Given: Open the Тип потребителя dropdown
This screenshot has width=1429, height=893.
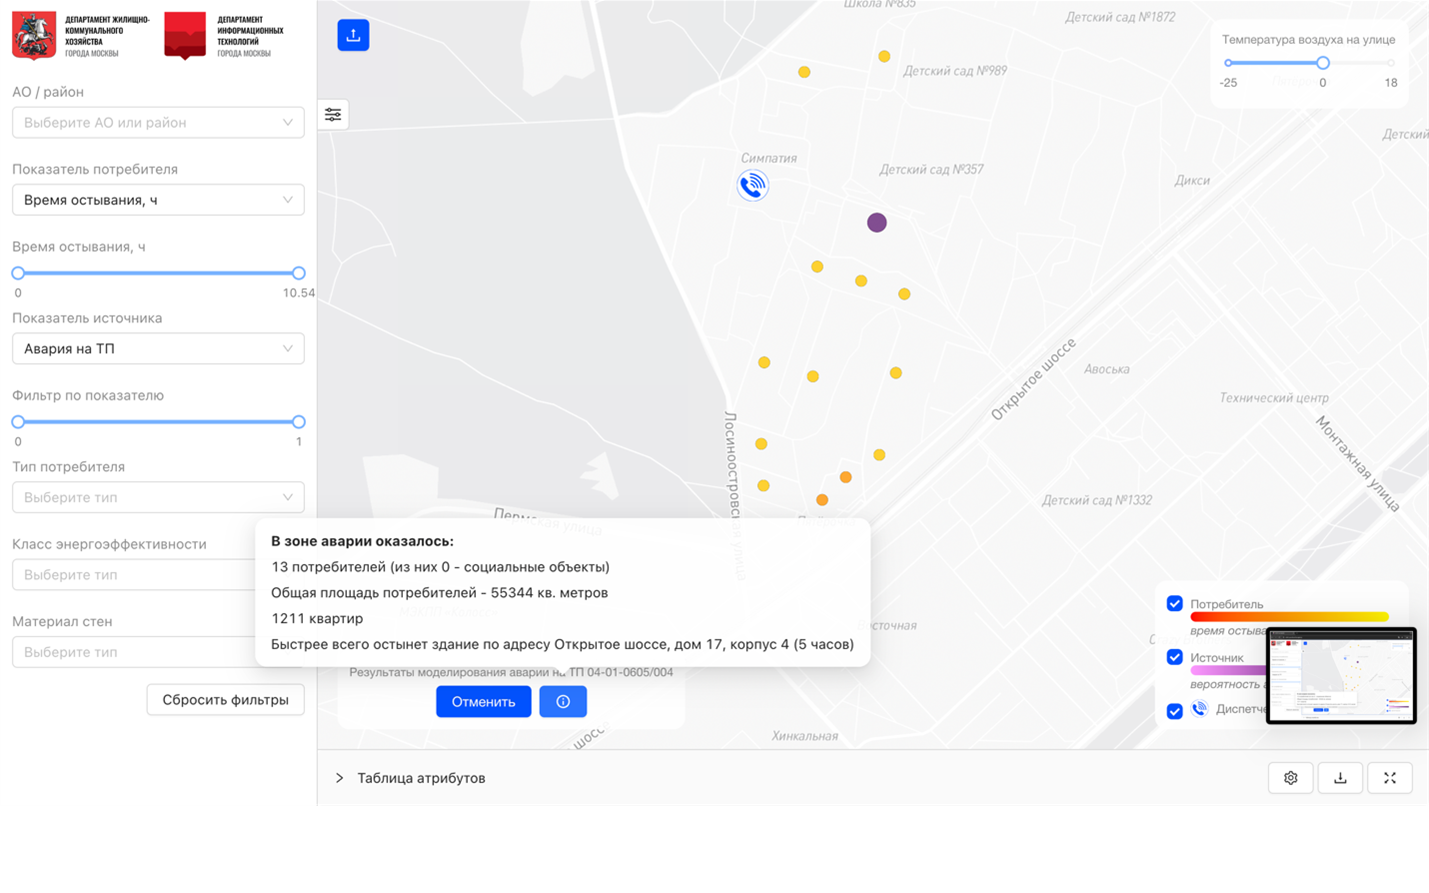Looking at the screenshot, I should click(158, 498).
